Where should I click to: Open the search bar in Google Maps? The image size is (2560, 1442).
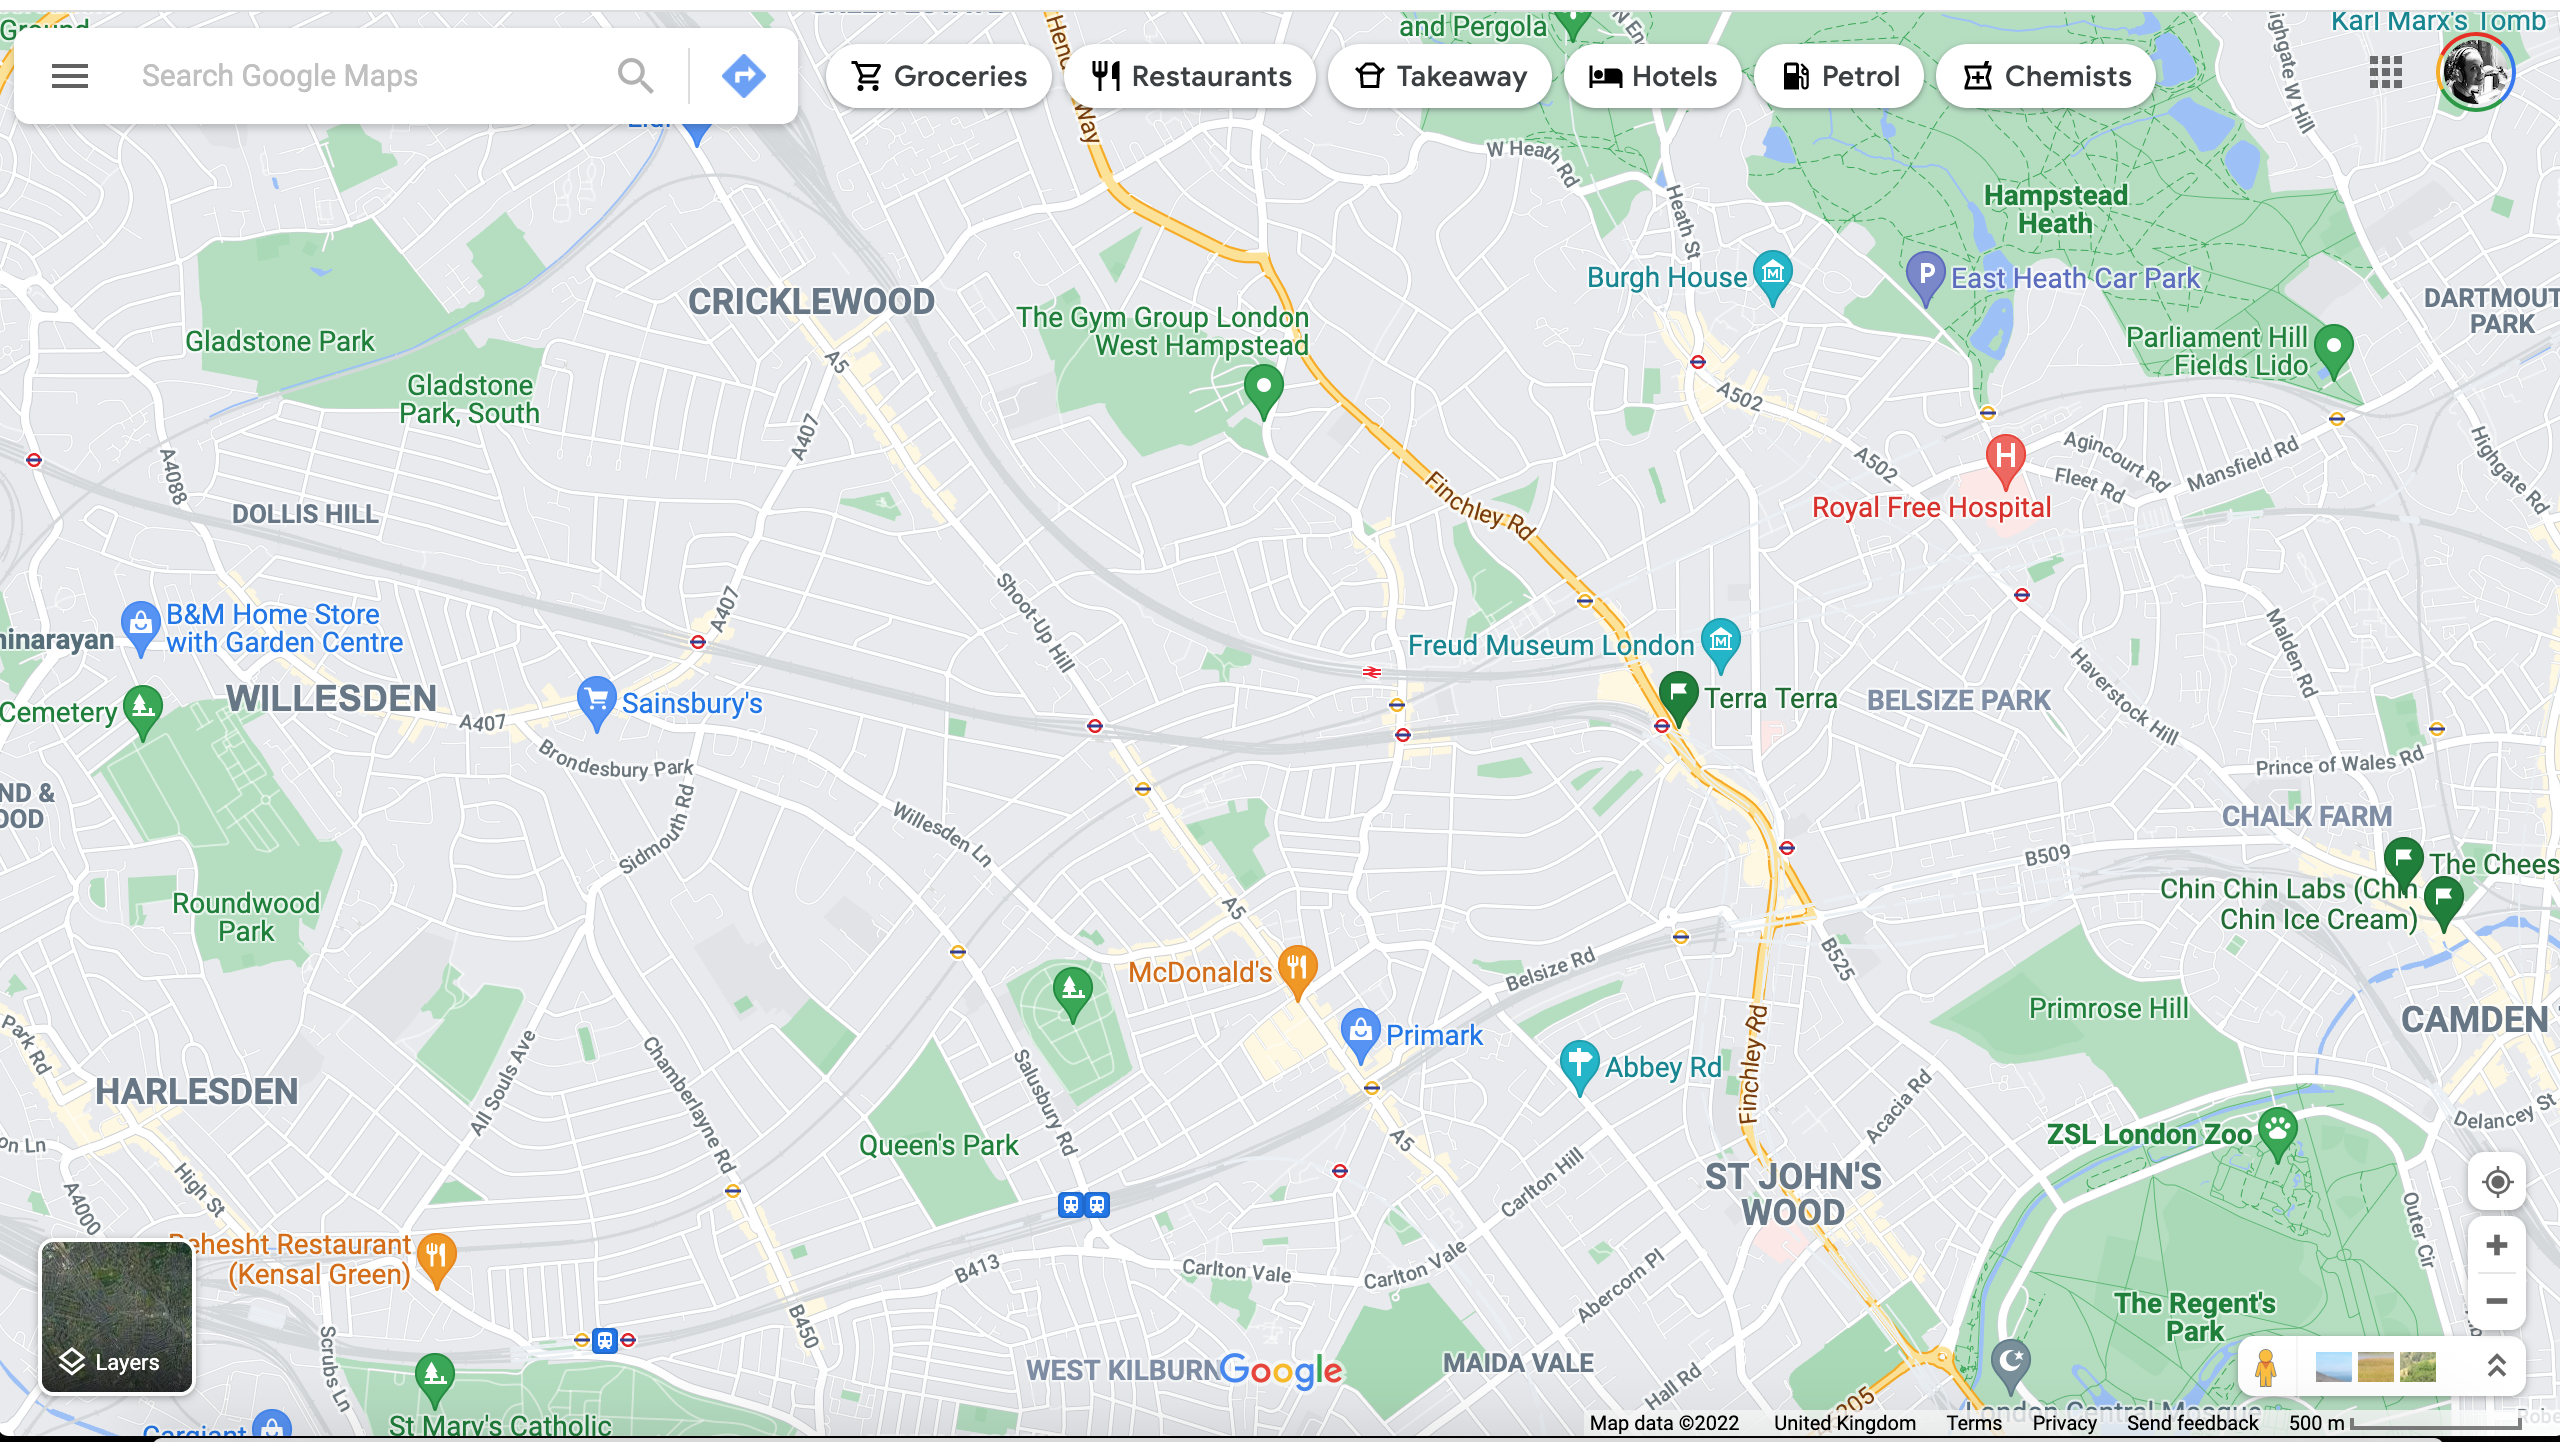(x=371, y=76)
